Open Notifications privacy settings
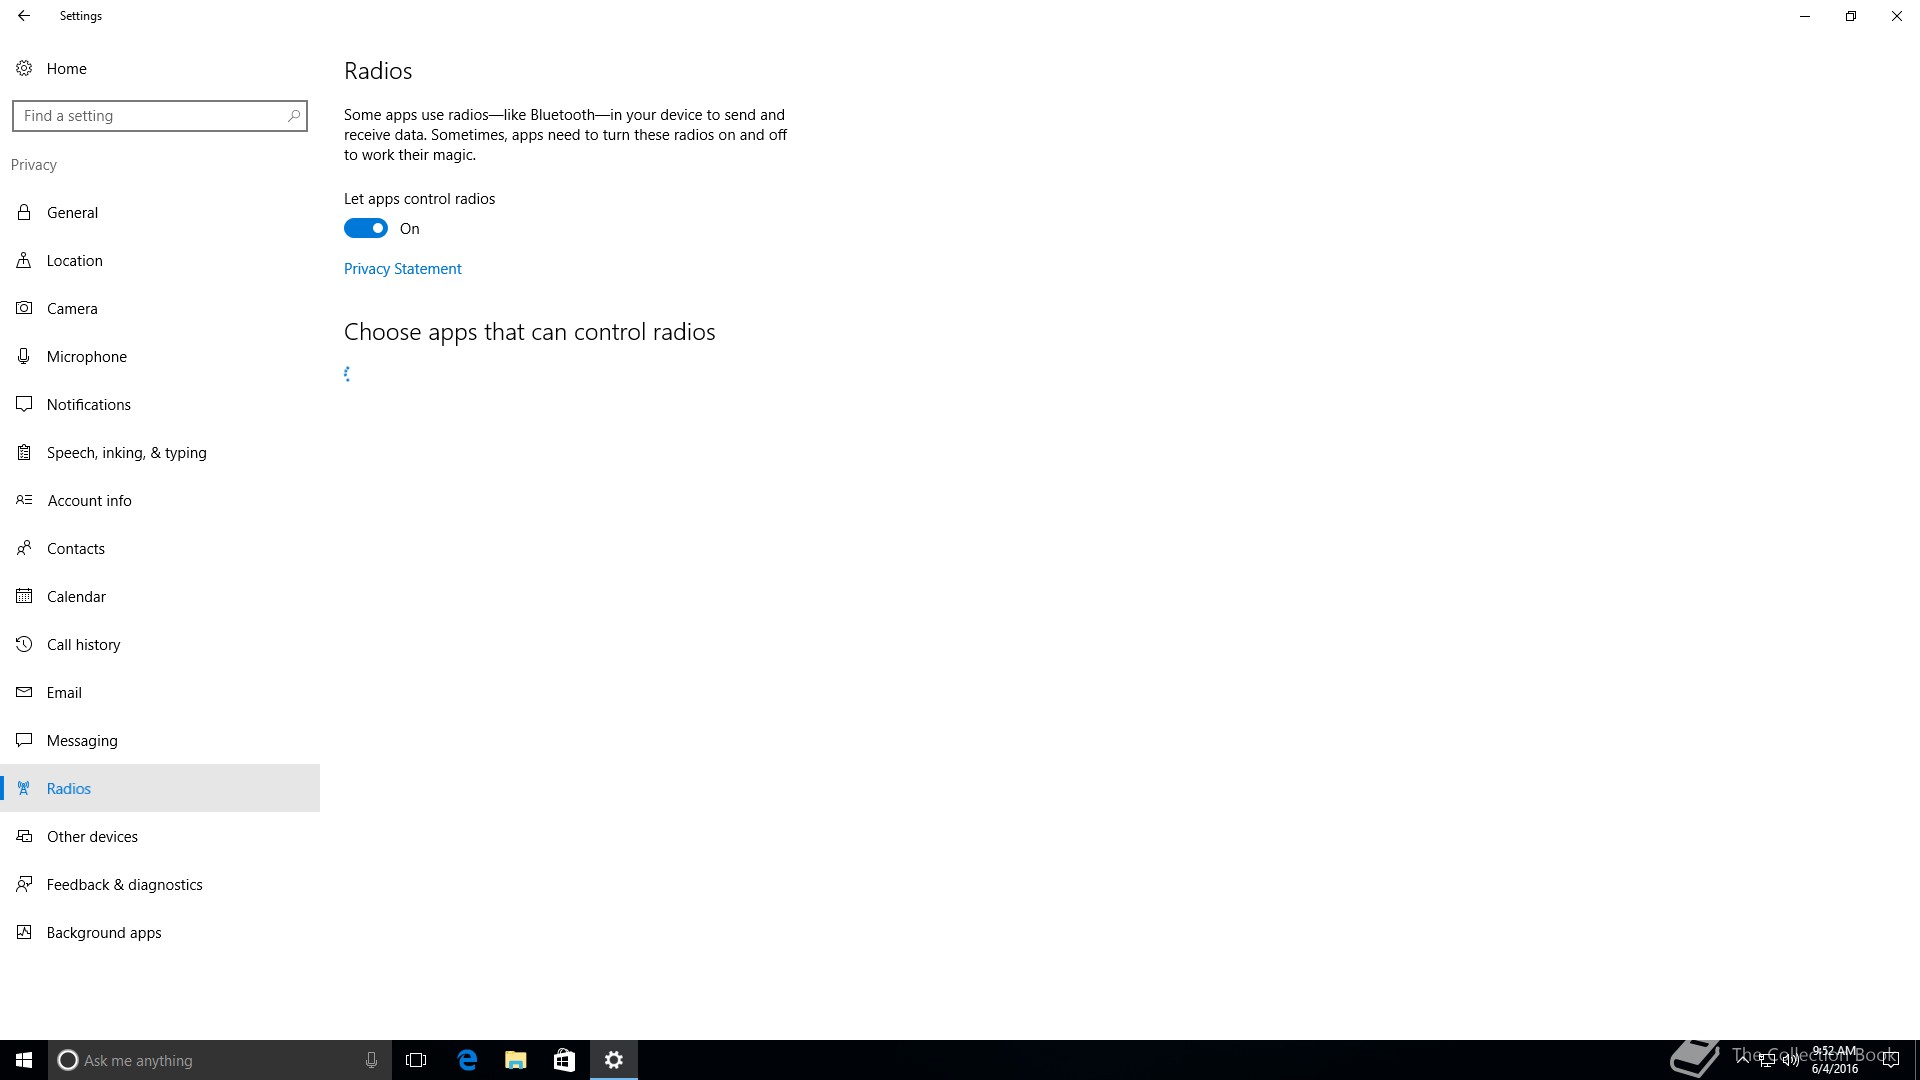Image resolution: width=1920 pixels, height=1080 pixels. tap(88, 405)
